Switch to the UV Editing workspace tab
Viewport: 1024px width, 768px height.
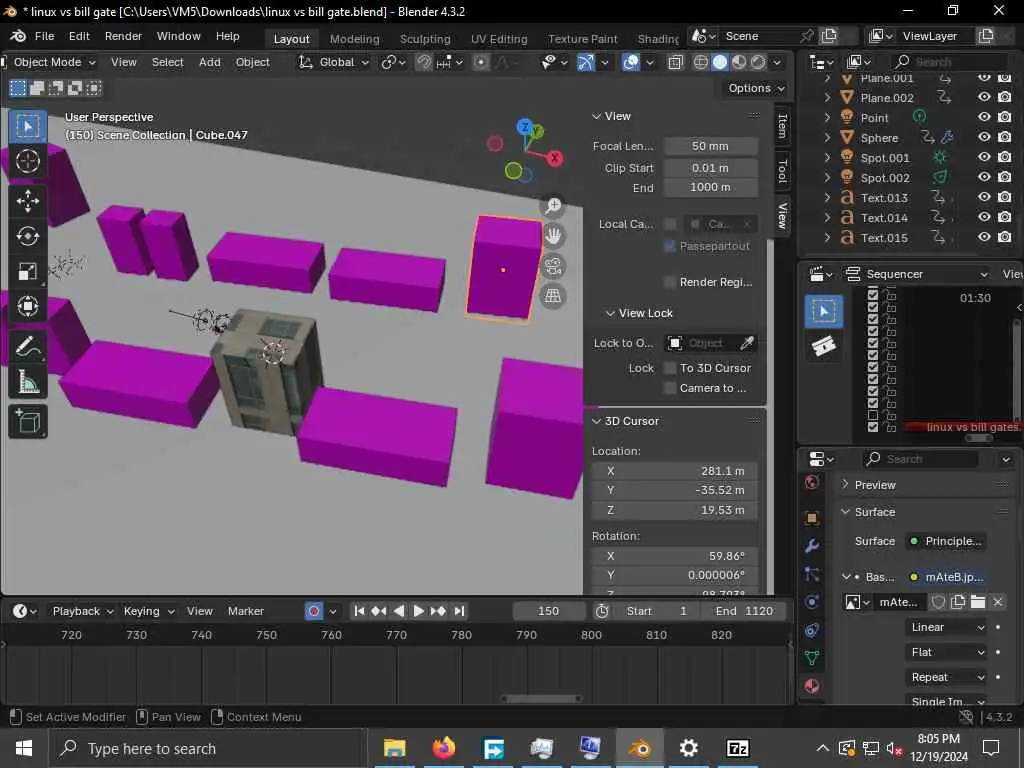click(499, 39)
